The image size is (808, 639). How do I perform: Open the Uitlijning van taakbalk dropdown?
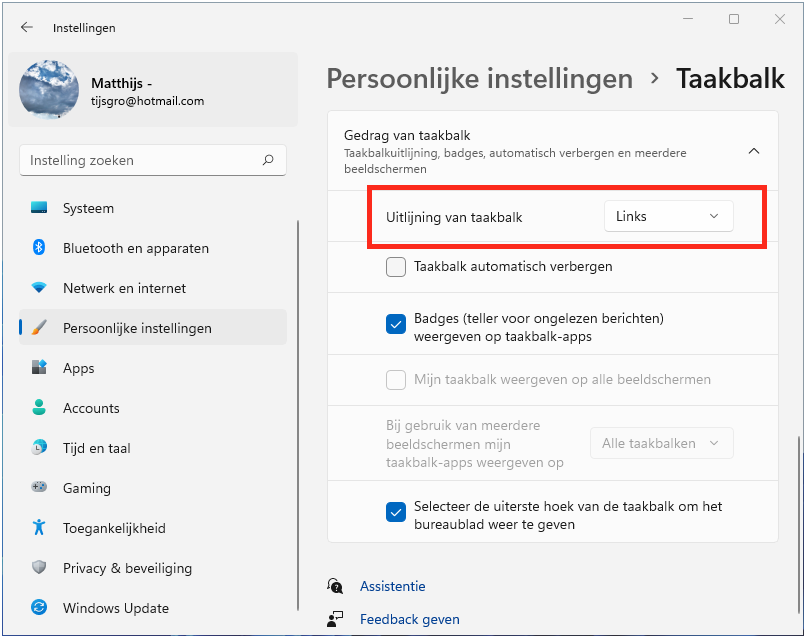668,217
